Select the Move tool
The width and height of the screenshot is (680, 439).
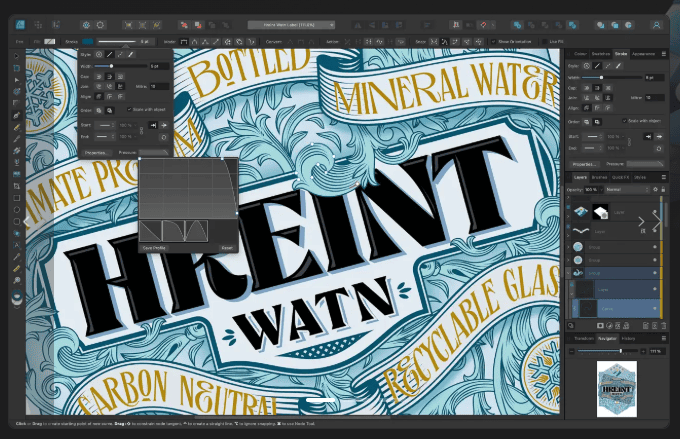point(16,56)
